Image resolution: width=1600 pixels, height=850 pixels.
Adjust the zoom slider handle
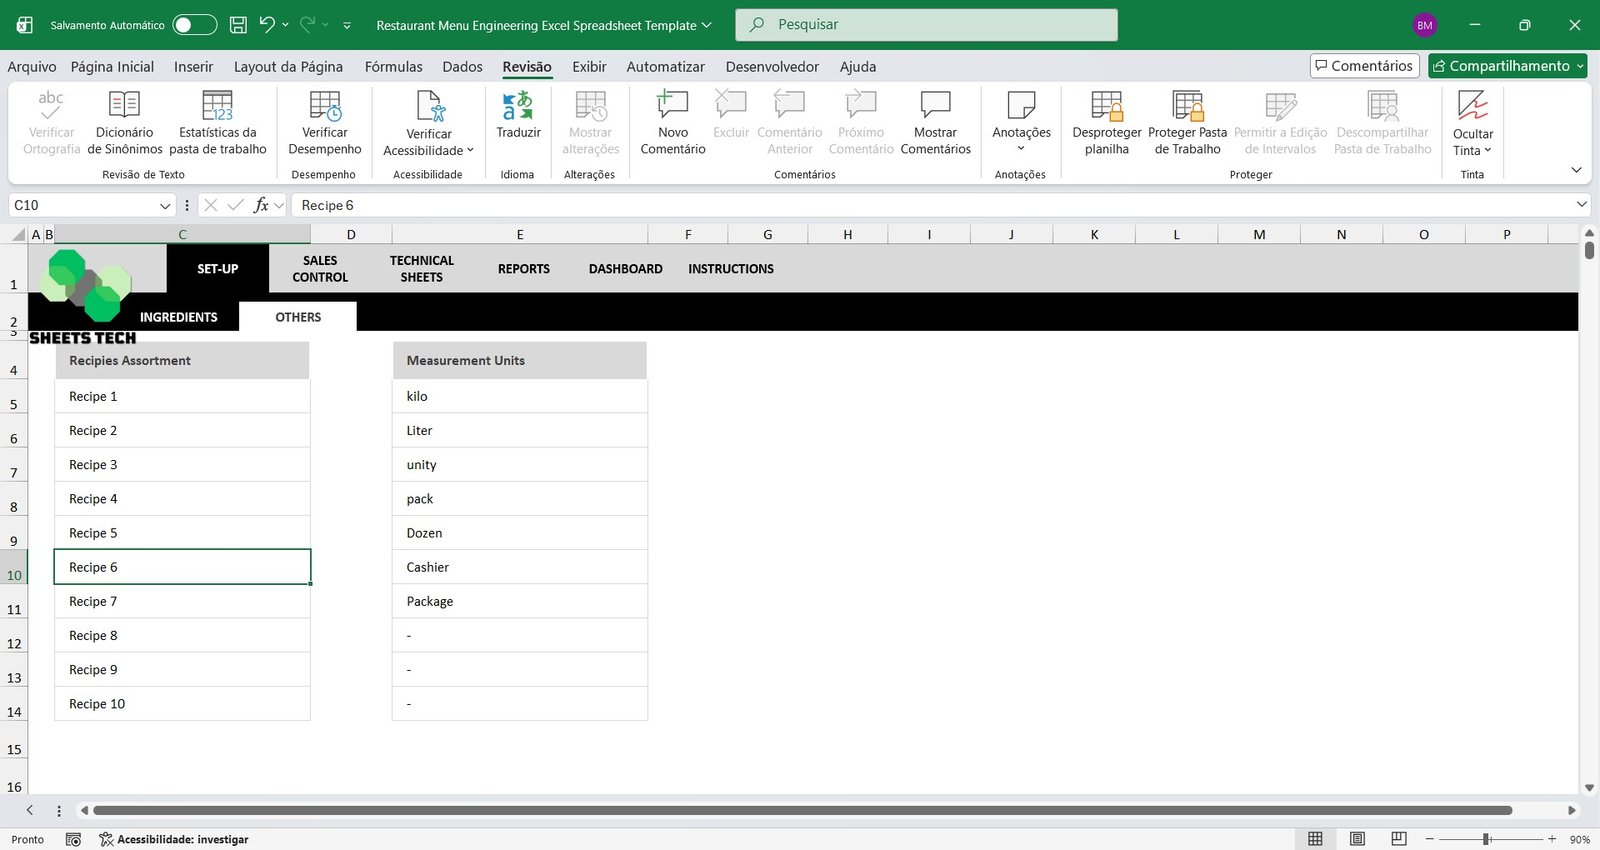[x=1486, y=839]
